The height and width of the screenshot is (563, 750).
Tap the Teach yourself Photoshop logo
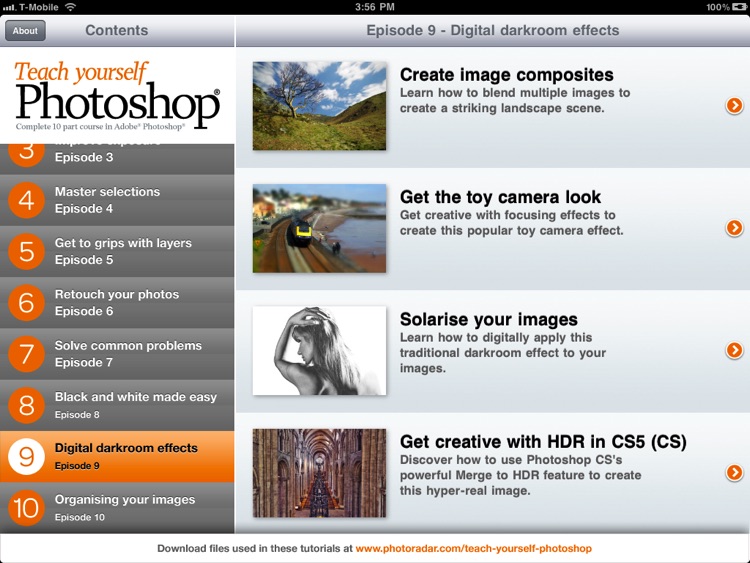[x=117, y=96]
